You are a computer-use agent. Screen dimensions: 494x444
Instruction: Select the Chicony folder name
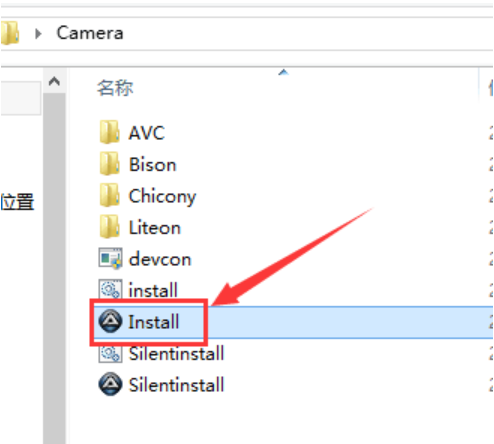pos(162,196)
